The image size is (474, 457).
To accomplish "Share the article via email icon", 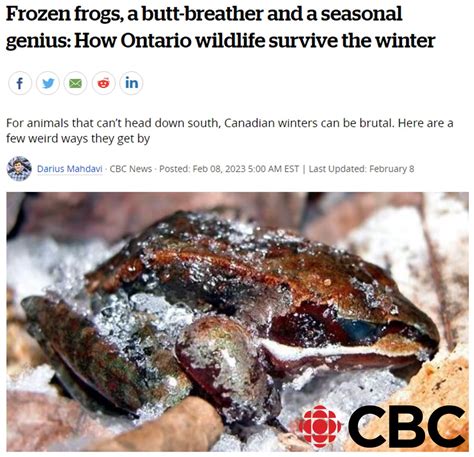I will coord(75,83).
